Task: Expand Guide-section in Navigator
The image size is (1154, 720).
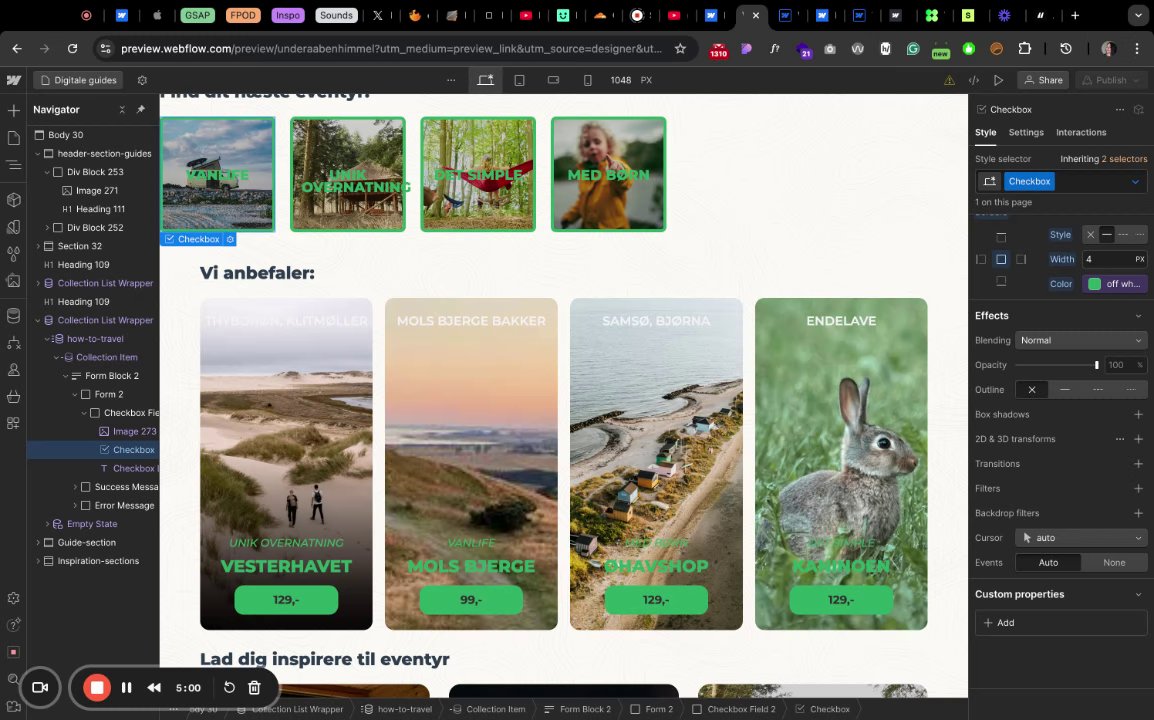Action: click(38, 543)
